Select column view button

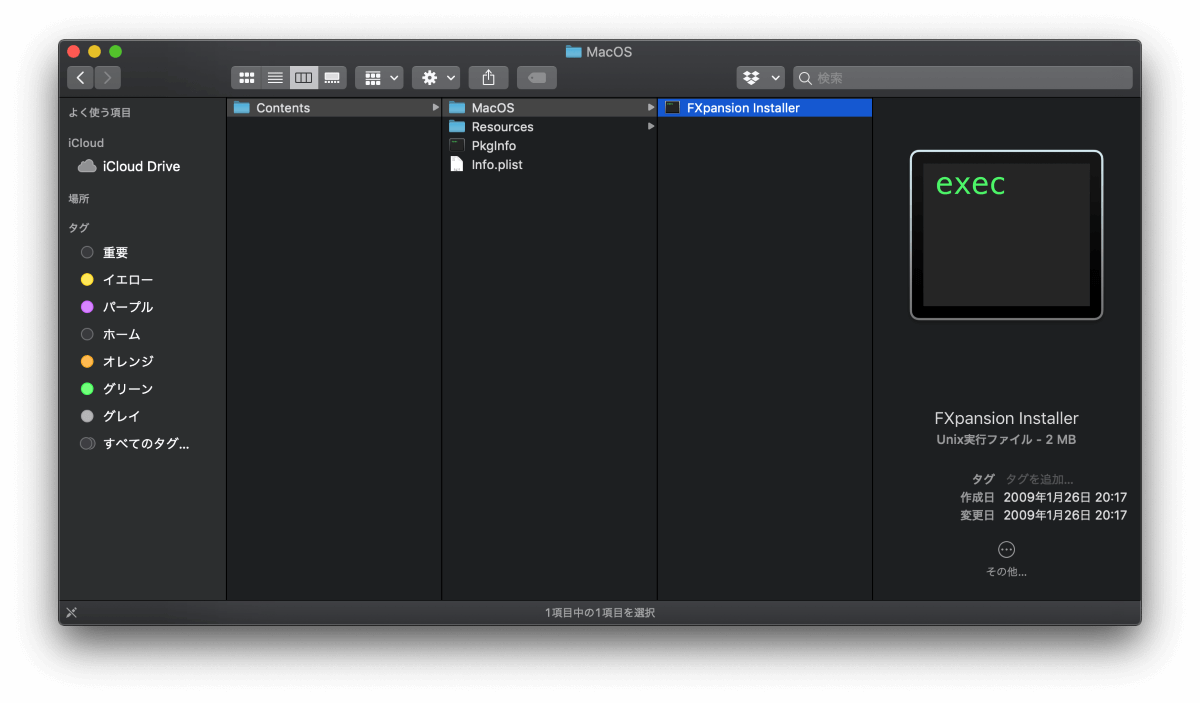tap(304, 77)
